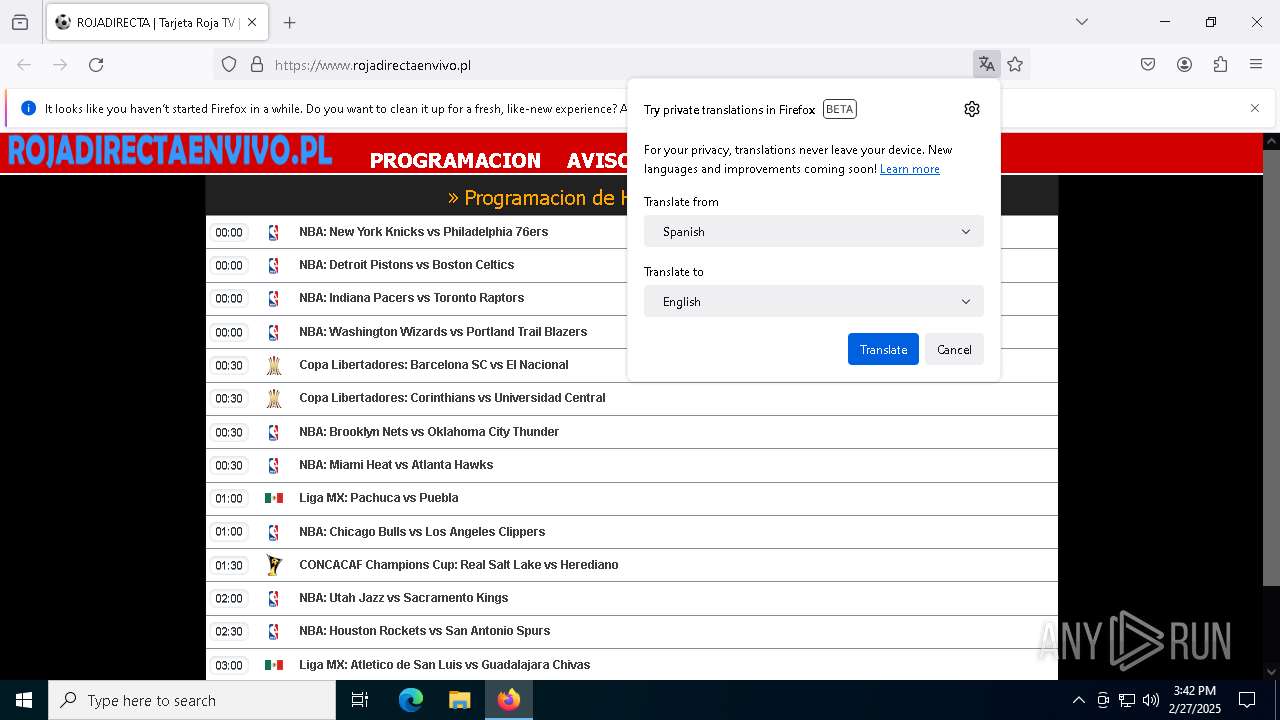Focus the URL address bar
The width and height of the screenshot is (1280, 720).
(619, 65)
